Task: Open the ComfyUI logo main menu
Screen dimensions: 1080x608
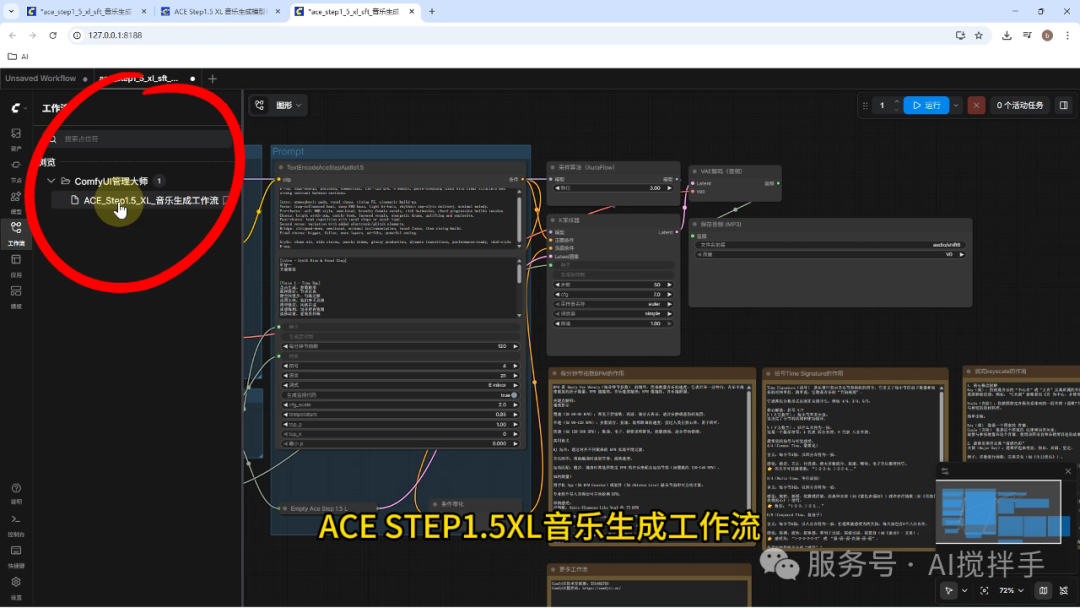Action: (16, 108)
